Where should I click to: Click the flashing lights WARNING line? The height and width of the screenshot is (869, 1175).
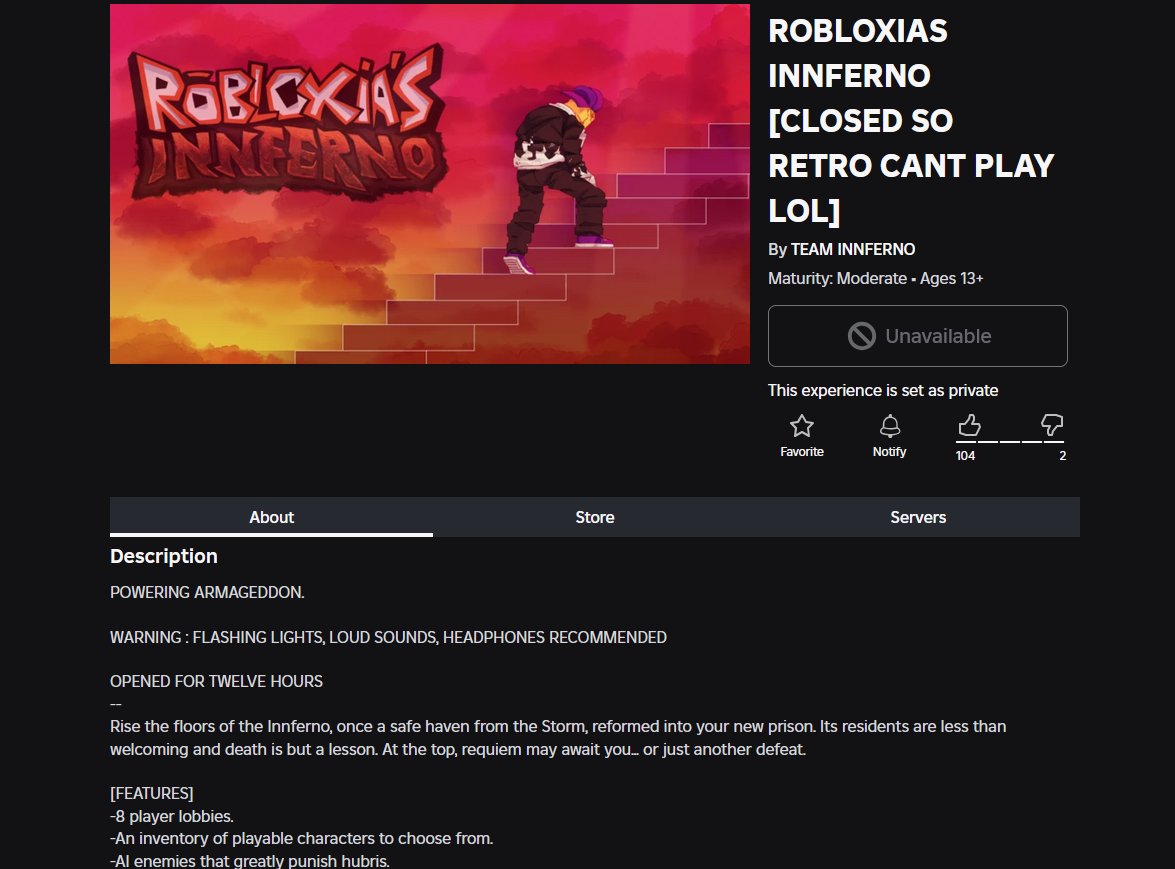pos(388,637)
